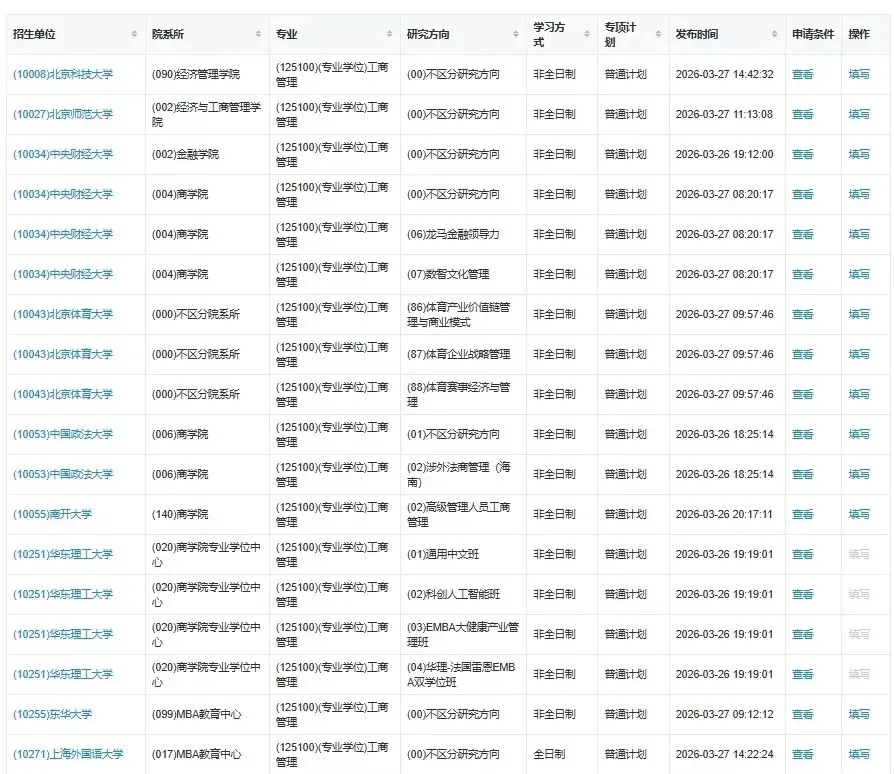
Task: Select cell (099)MBA教育中心
Action: (x=196, y=714)
